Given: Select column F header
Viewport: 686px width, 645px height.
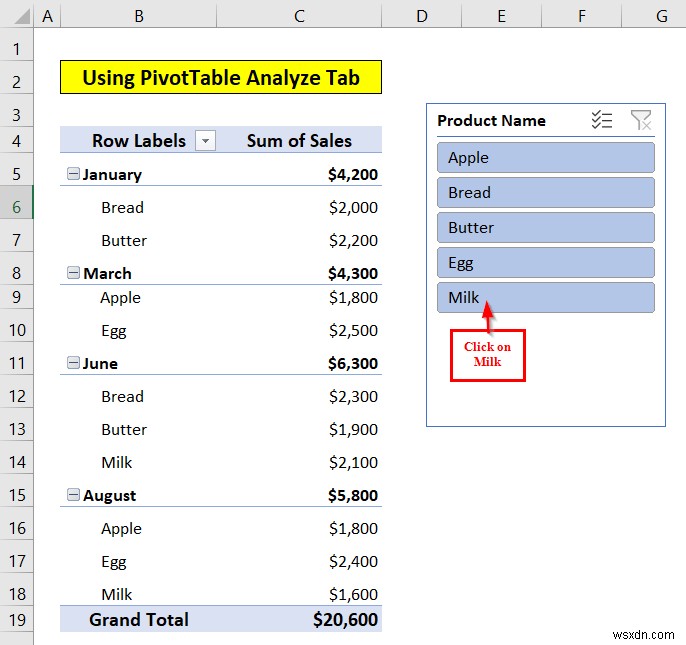Looking at the screenshot, I should click(x=581, y=16).
